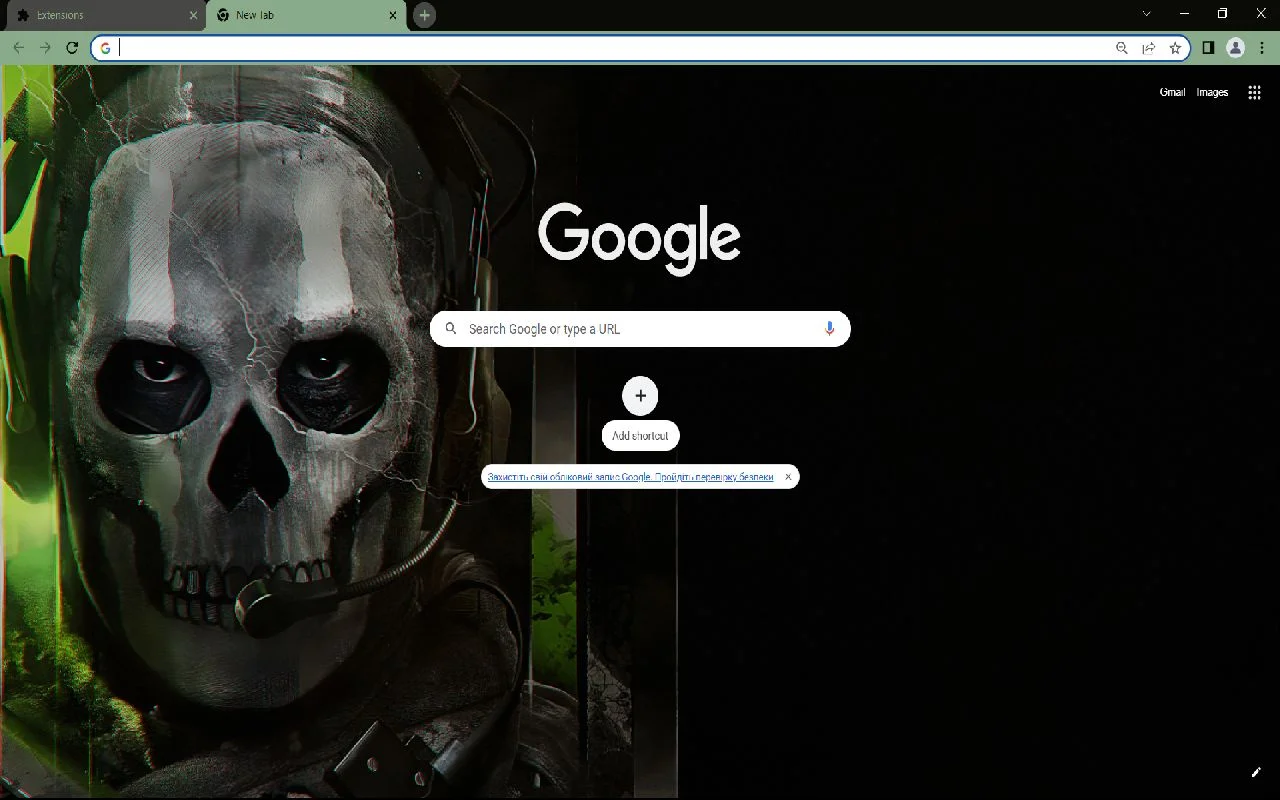
Task: Close the Extensions tab
Action: coord(193,15)
